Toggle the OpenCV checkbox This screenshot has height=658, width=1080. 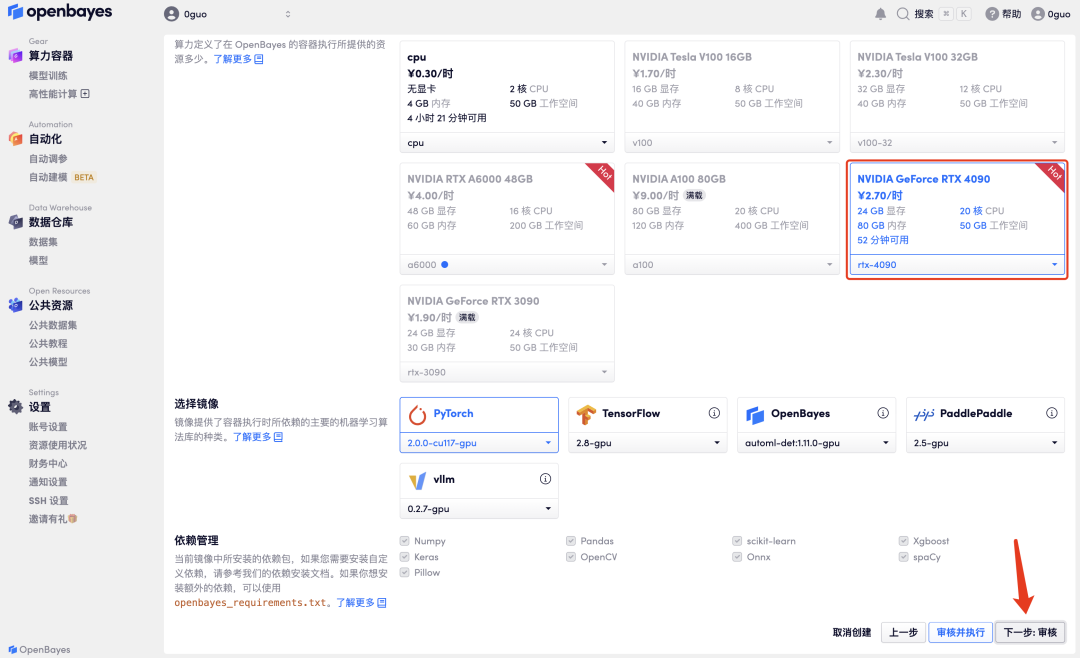(571, 556)
